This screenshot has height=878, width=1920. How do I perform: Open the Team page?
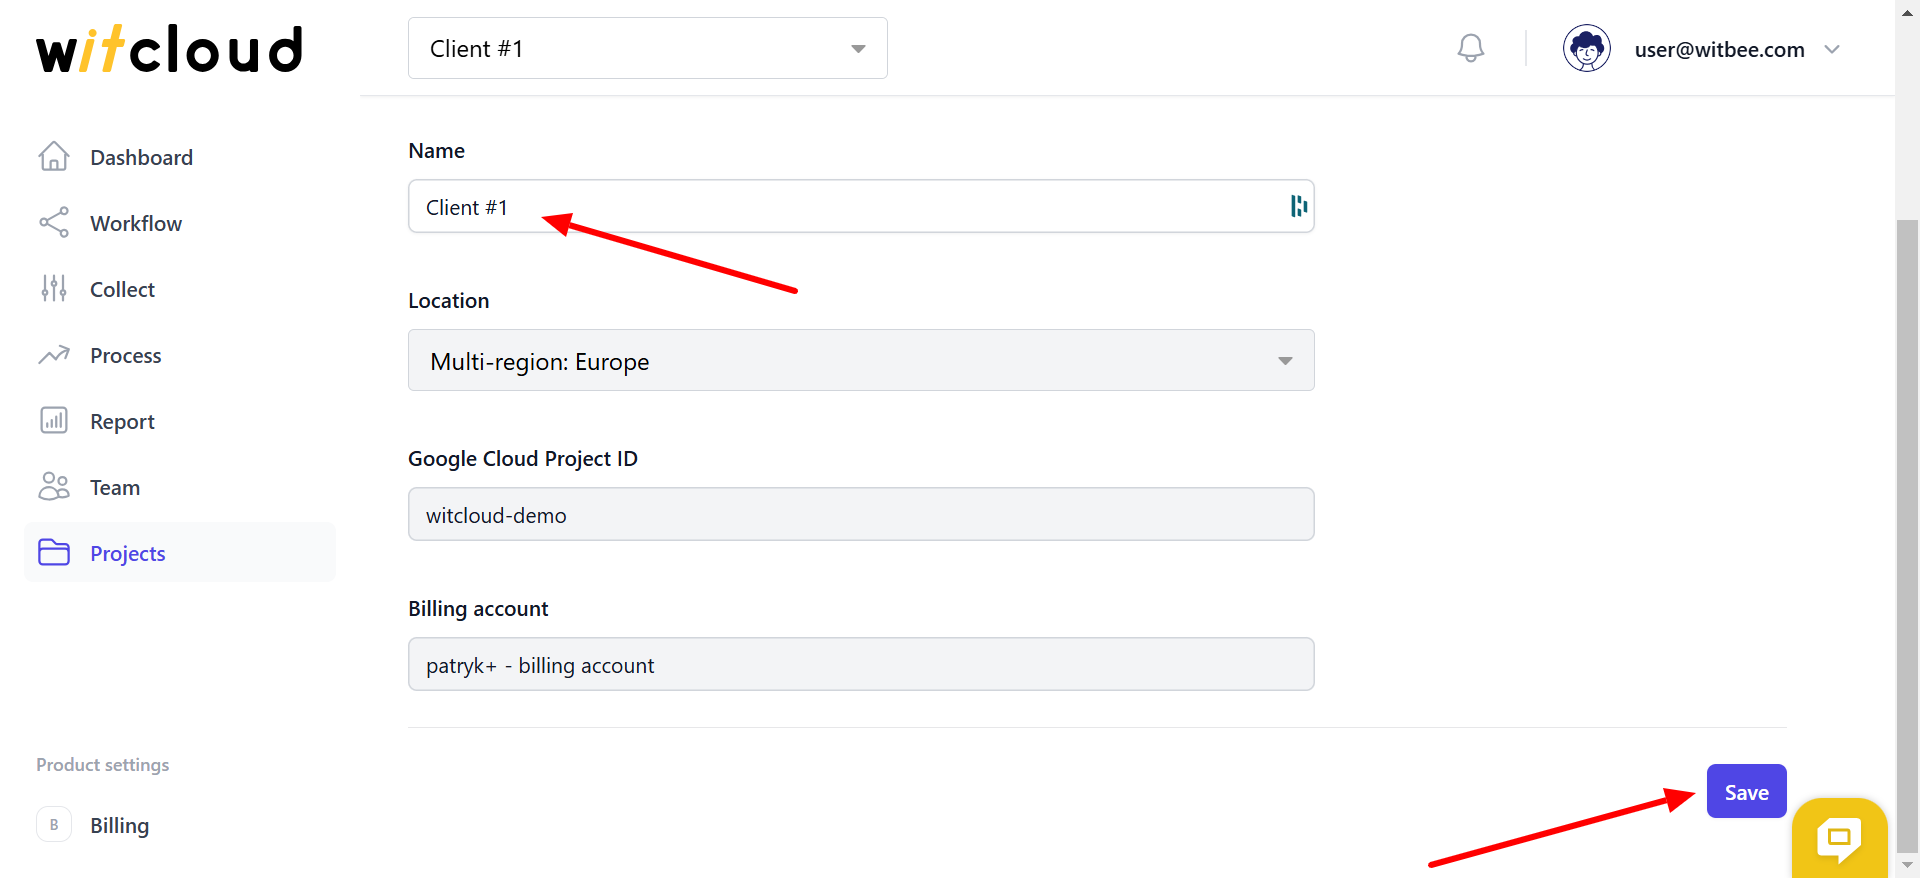coord(115,487)
